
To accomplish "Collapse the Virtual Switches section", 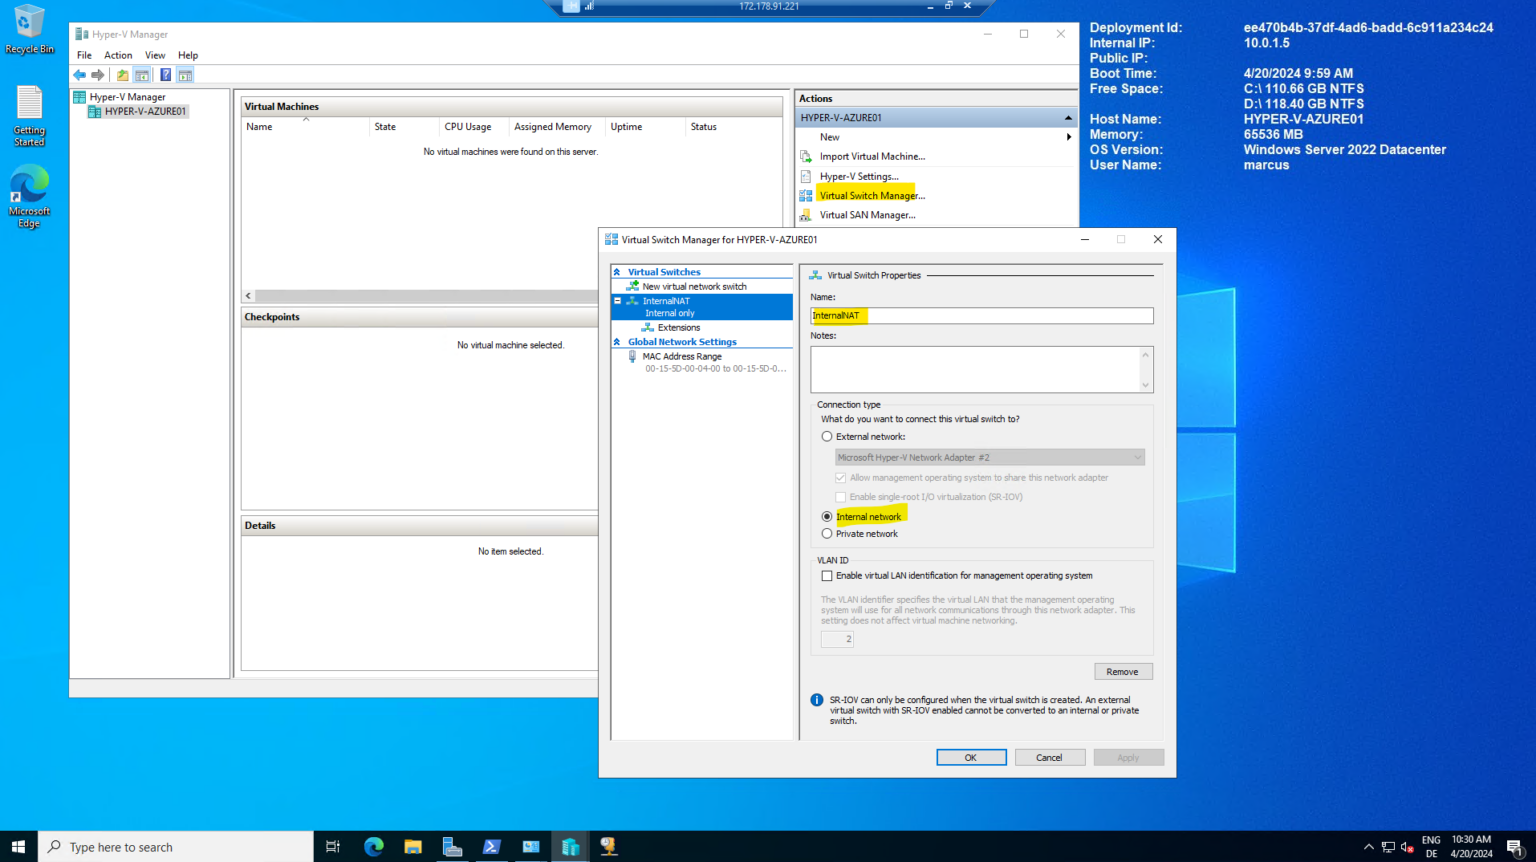I will (x=617, y=271).
